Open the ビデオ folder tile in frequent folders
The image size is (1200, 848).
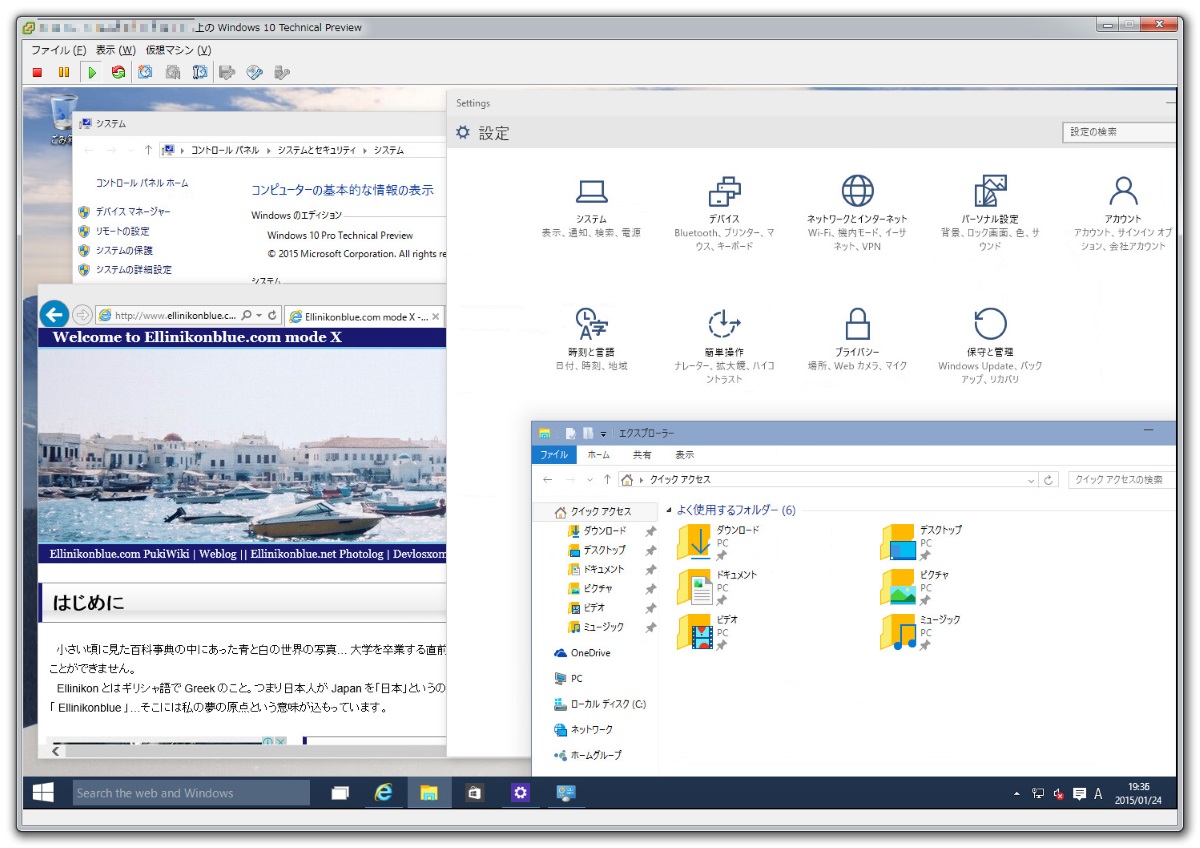709,632
